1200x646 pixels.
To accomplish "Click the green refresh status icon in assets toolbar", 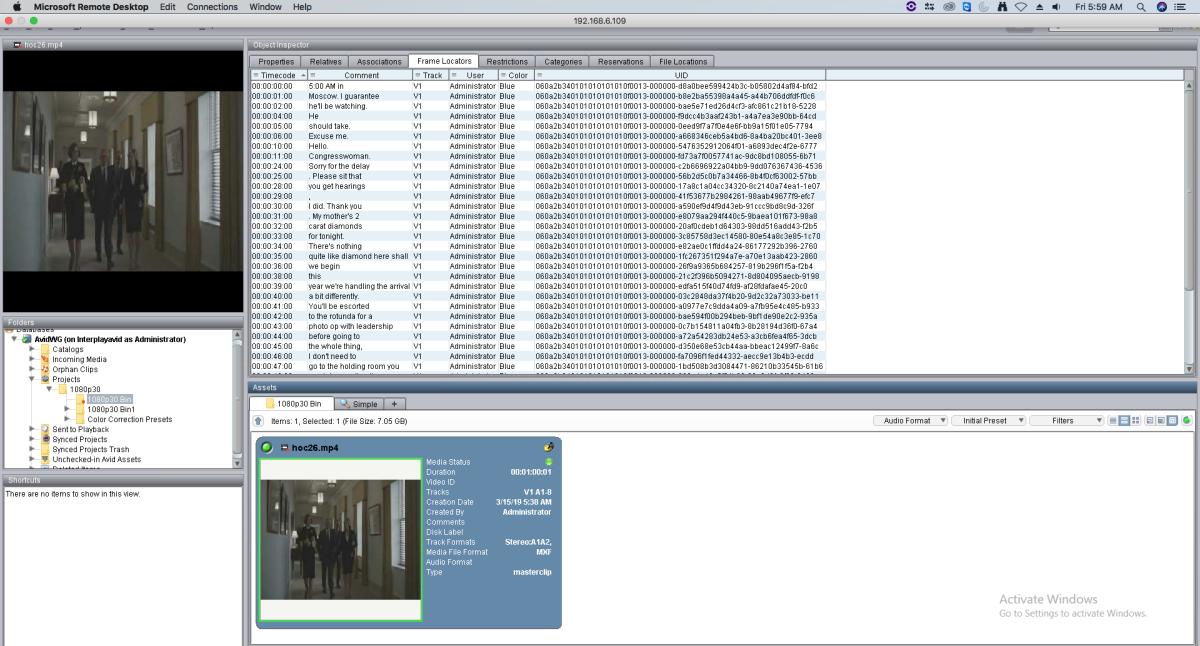I will (x=1187, y=421).
